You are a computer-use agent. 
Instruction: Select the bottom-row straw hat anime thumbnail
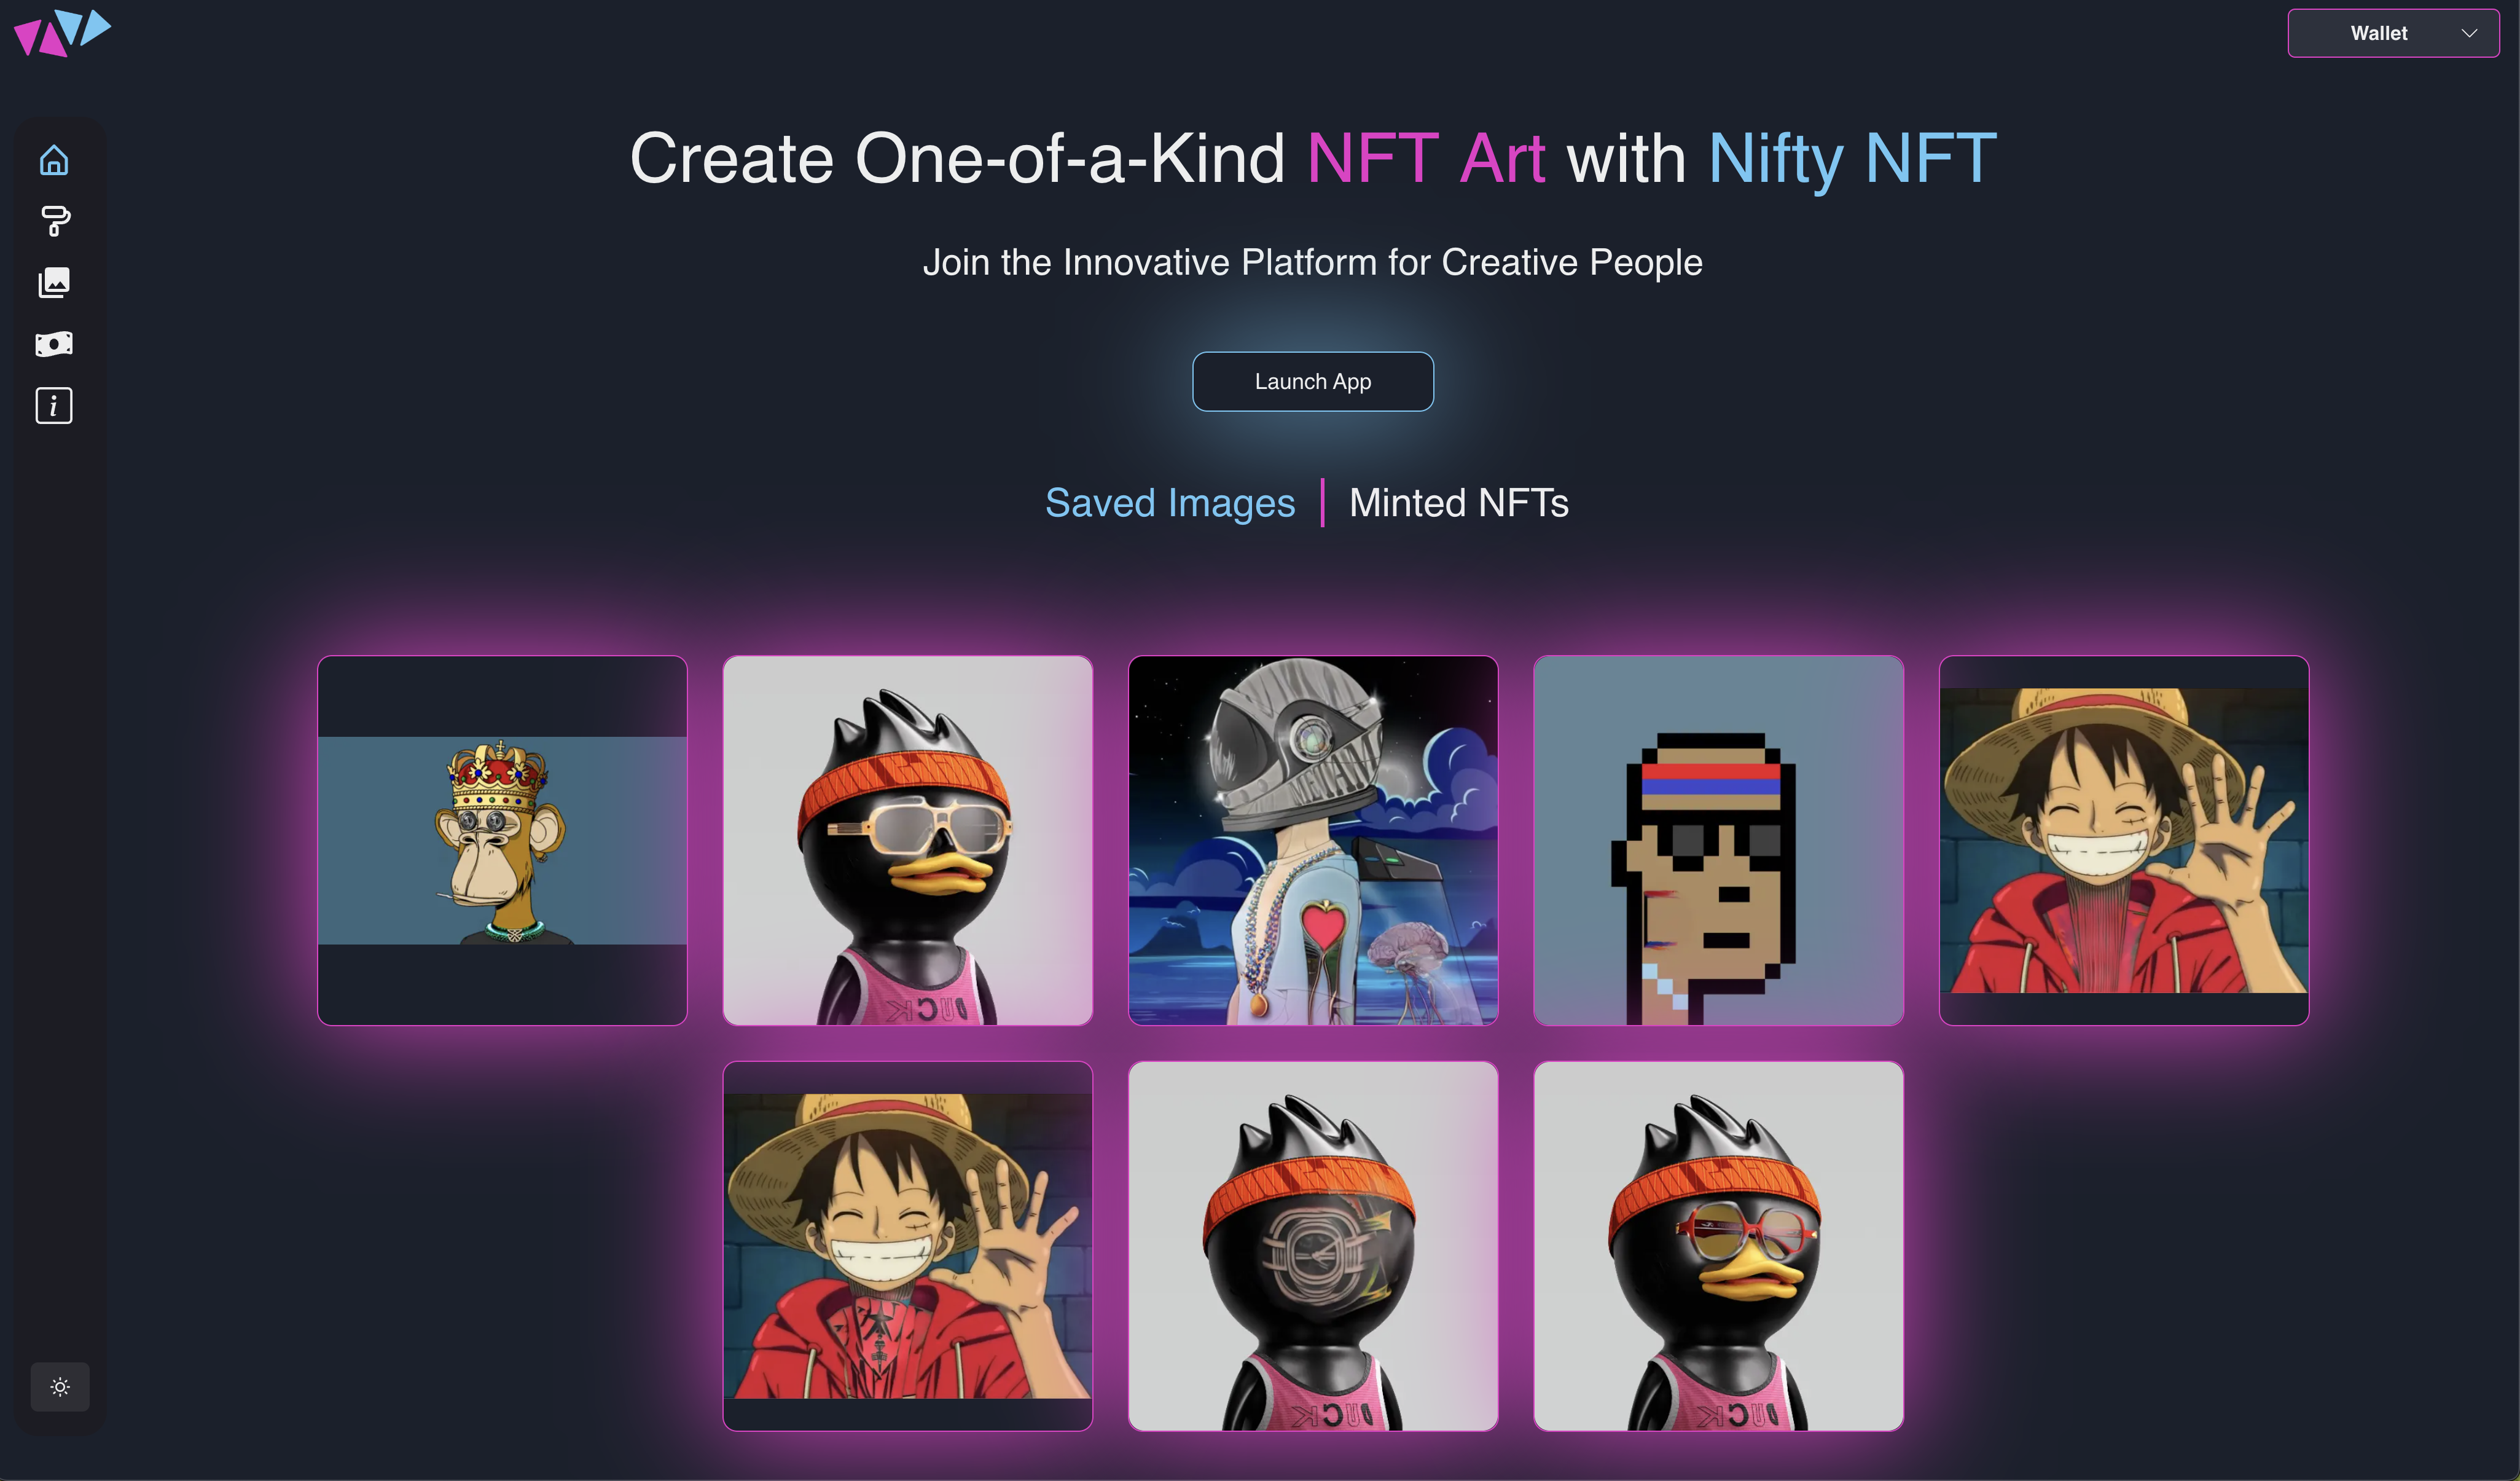click(x=908, y=1246)
